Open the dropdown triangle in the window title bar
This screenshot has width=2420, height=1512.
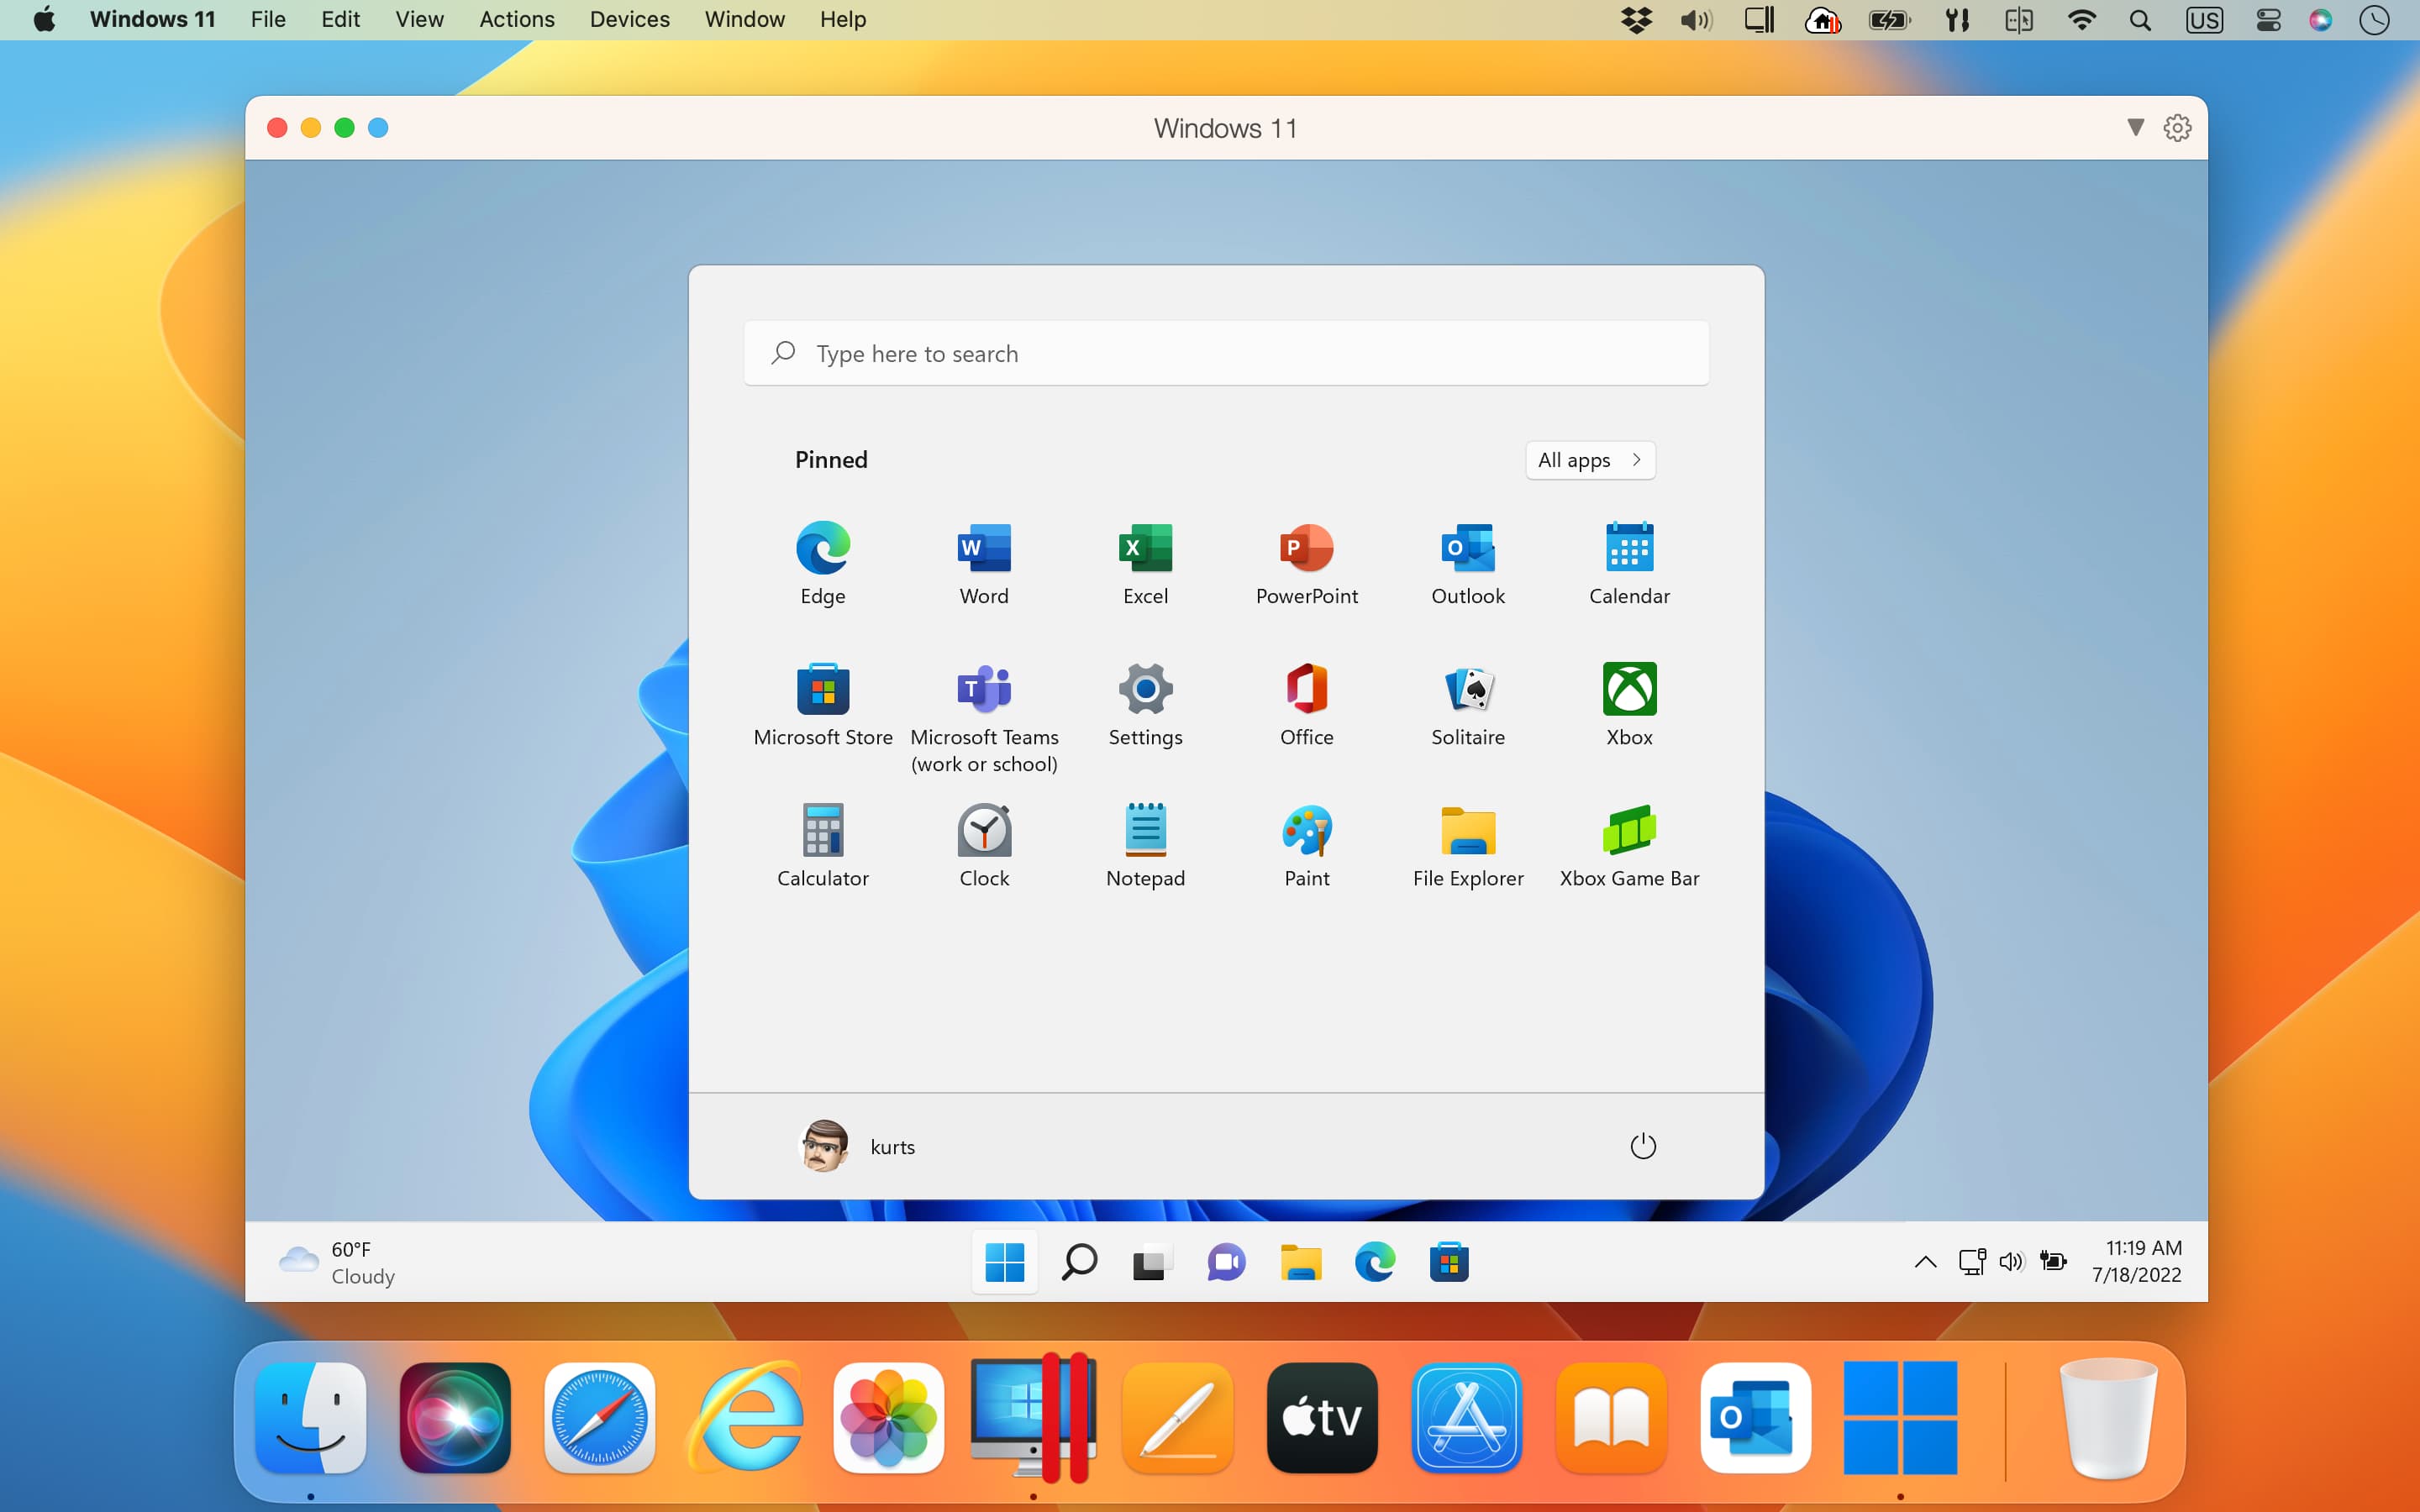click(2135, 127)
